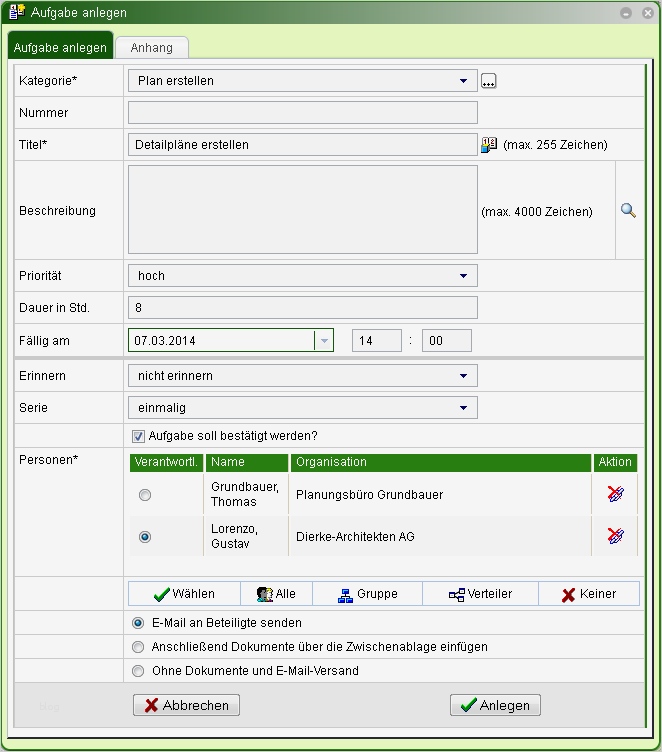This screenshot has height=752, width=662.
Task: Click the Verteiler button
Action: [x=480, y=594]
